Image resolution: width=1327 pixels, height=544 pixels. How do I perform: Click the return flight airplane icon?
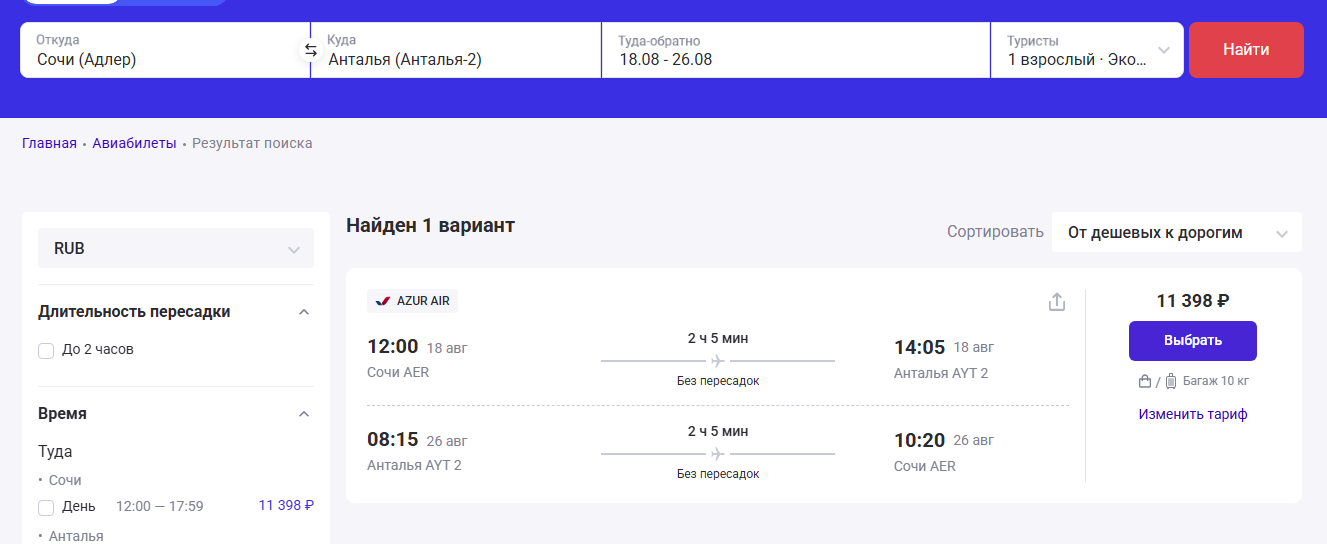coord(717,454)
